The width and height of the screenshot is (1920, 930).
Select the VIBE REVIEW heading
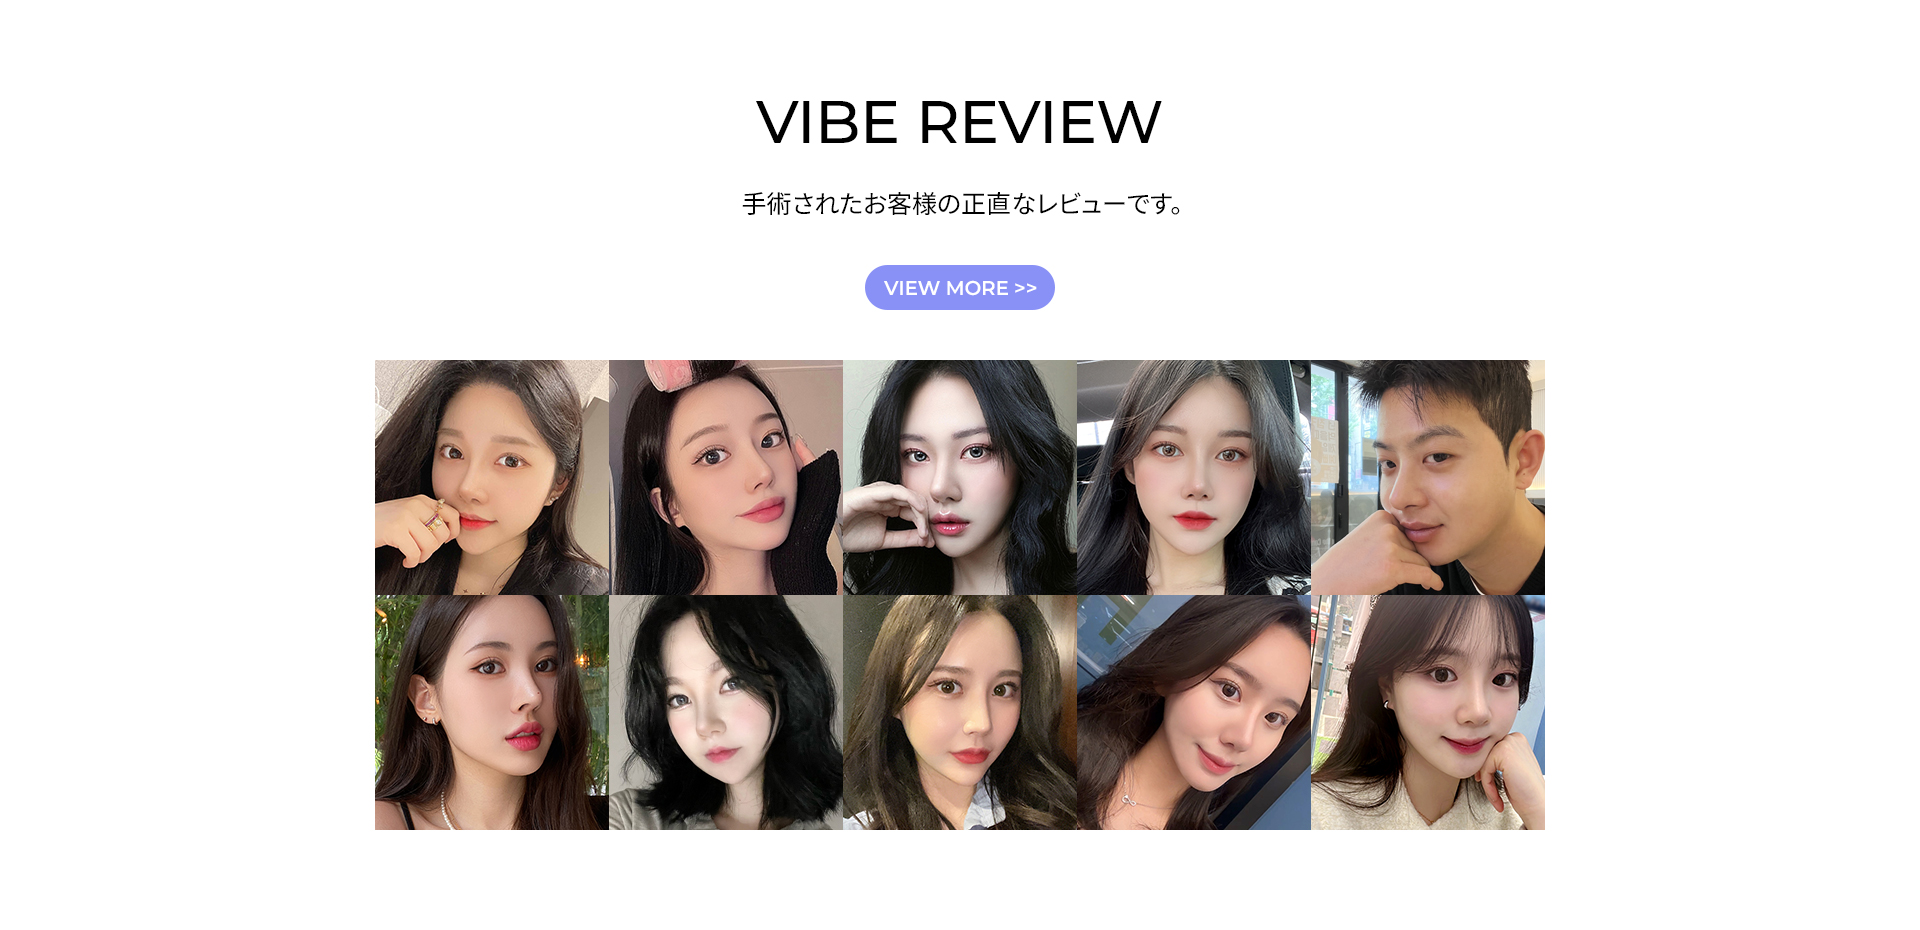959,123
